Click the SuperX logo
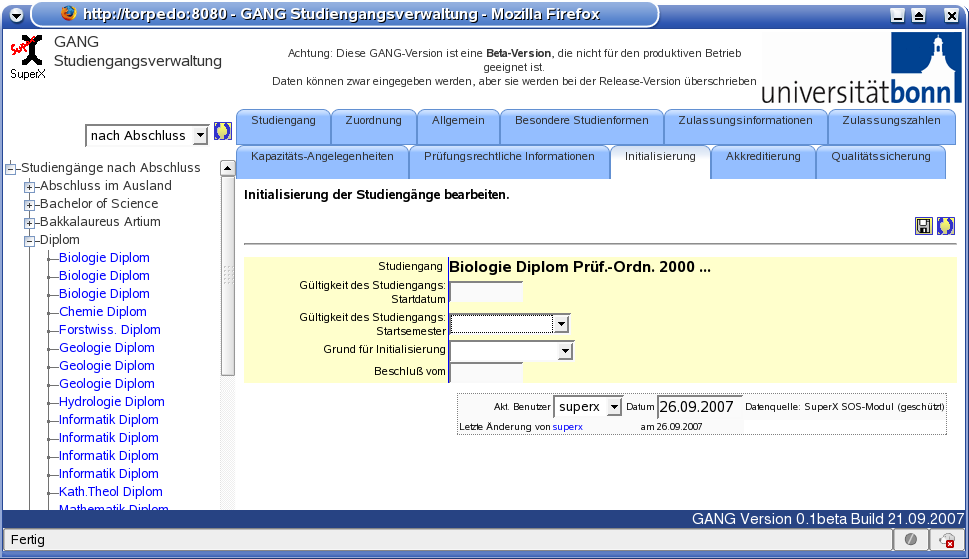The image size is (969, 559). [x=27, y=55]
